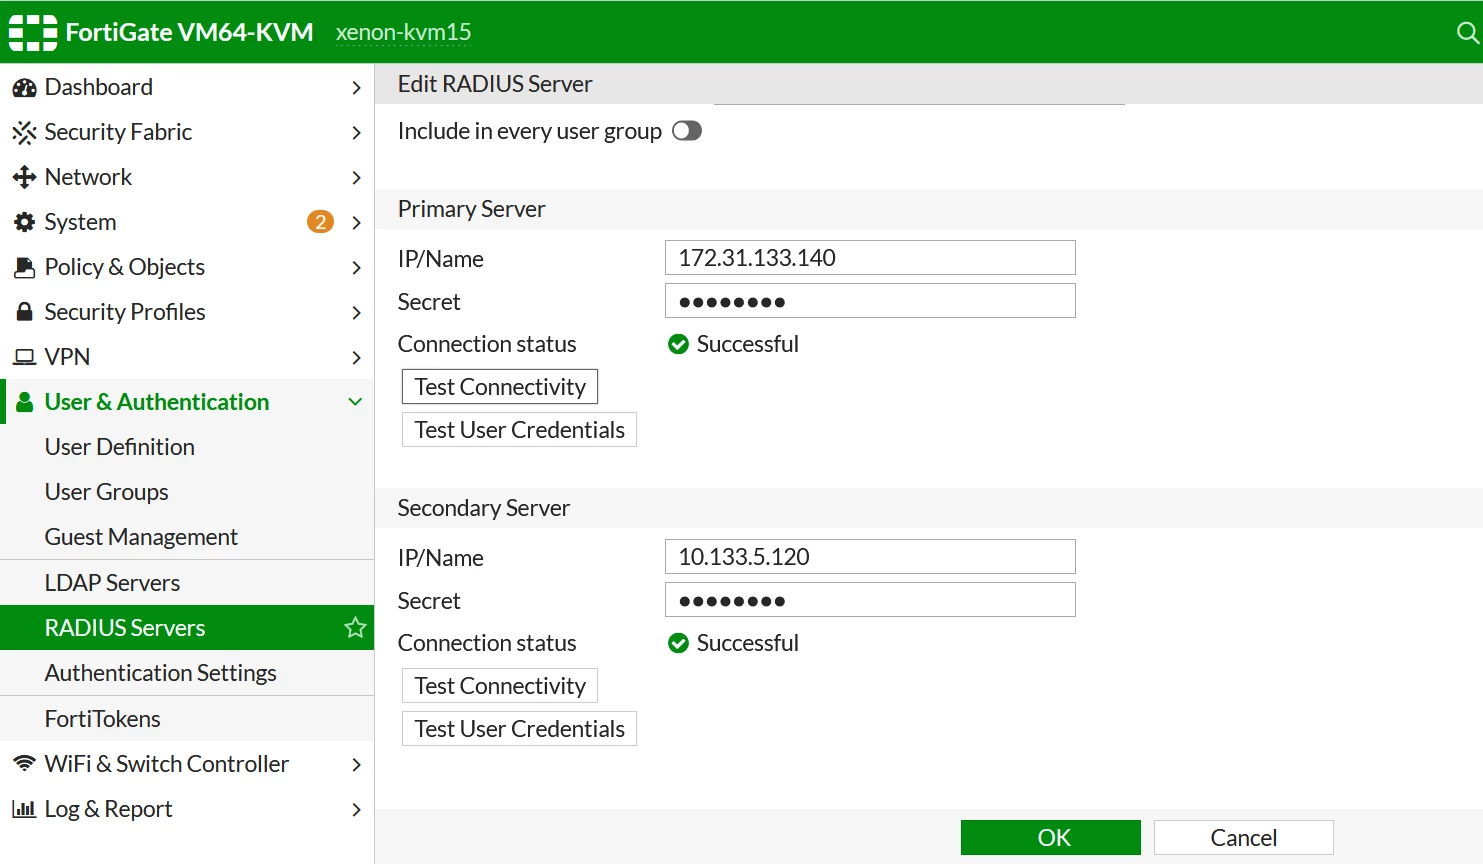
Task: Click the Network arrows icon
Action: pyautogui.click(x=24, y=177)
